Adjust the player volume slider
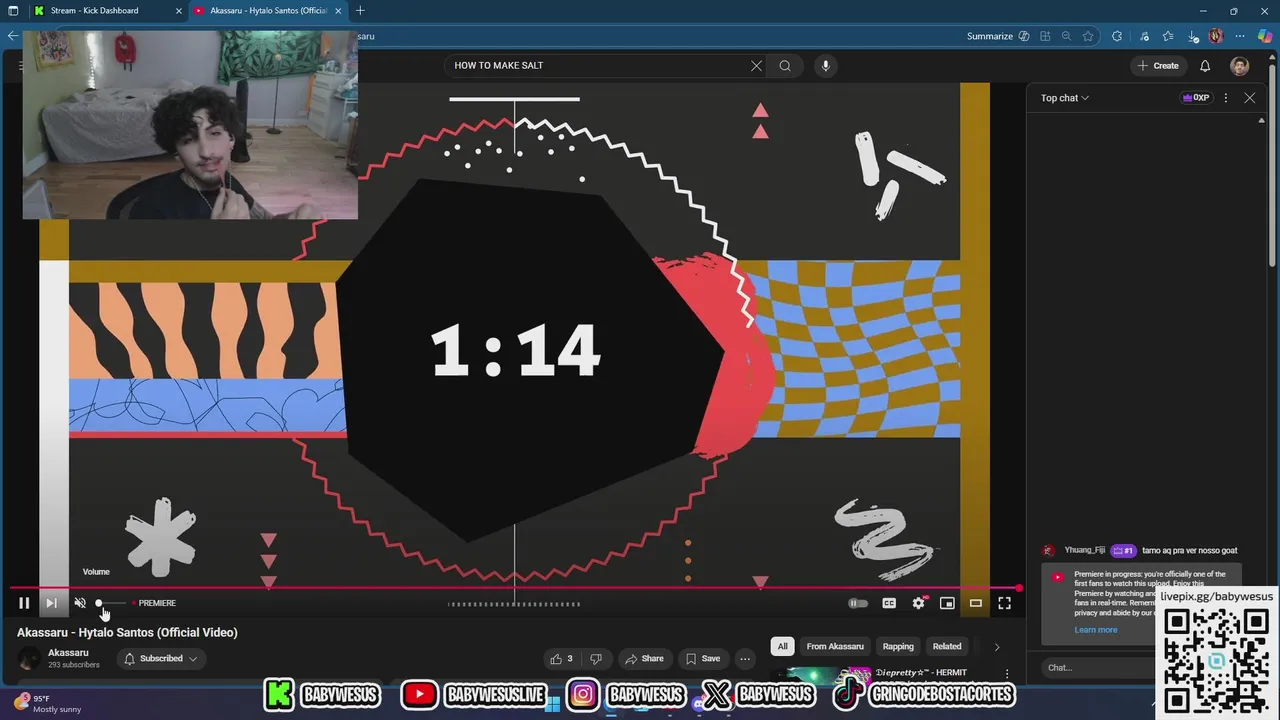 point(111,603)
